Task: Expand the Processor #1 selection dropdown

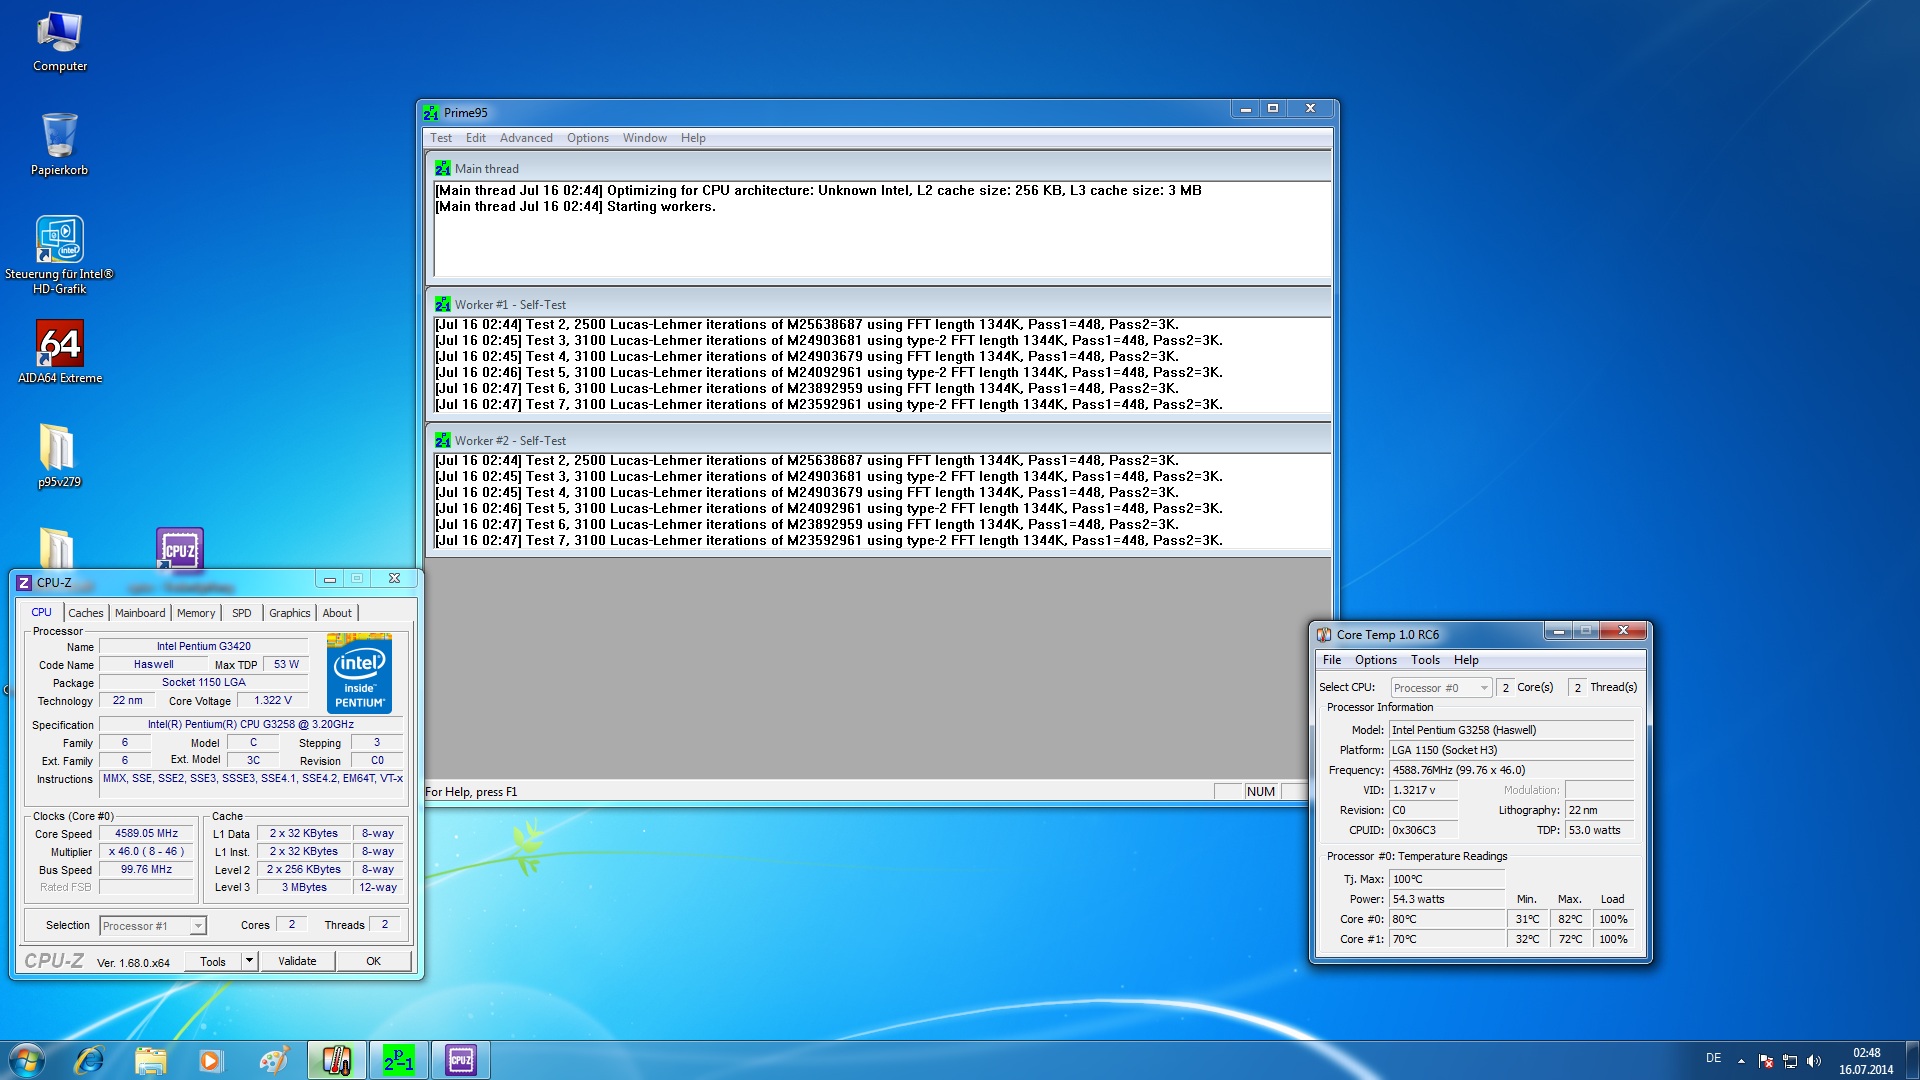Action: 198,926
